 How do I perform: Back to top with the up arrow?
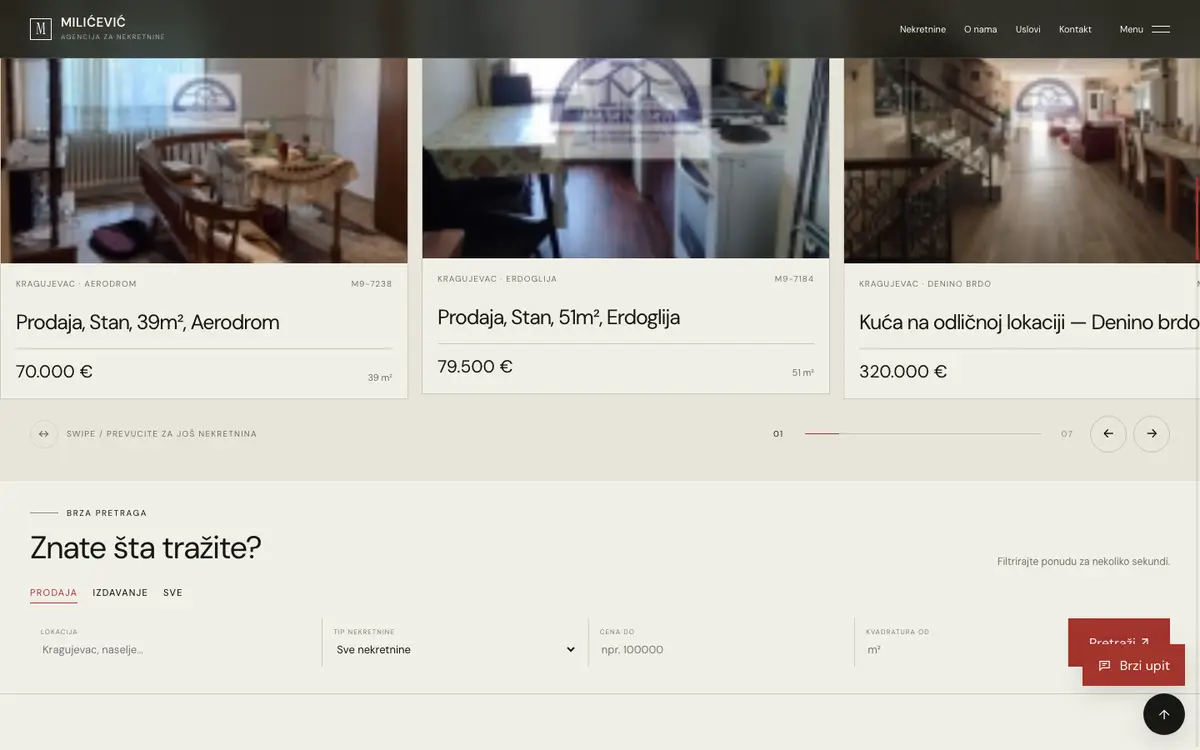click(x=1164, y=714)
